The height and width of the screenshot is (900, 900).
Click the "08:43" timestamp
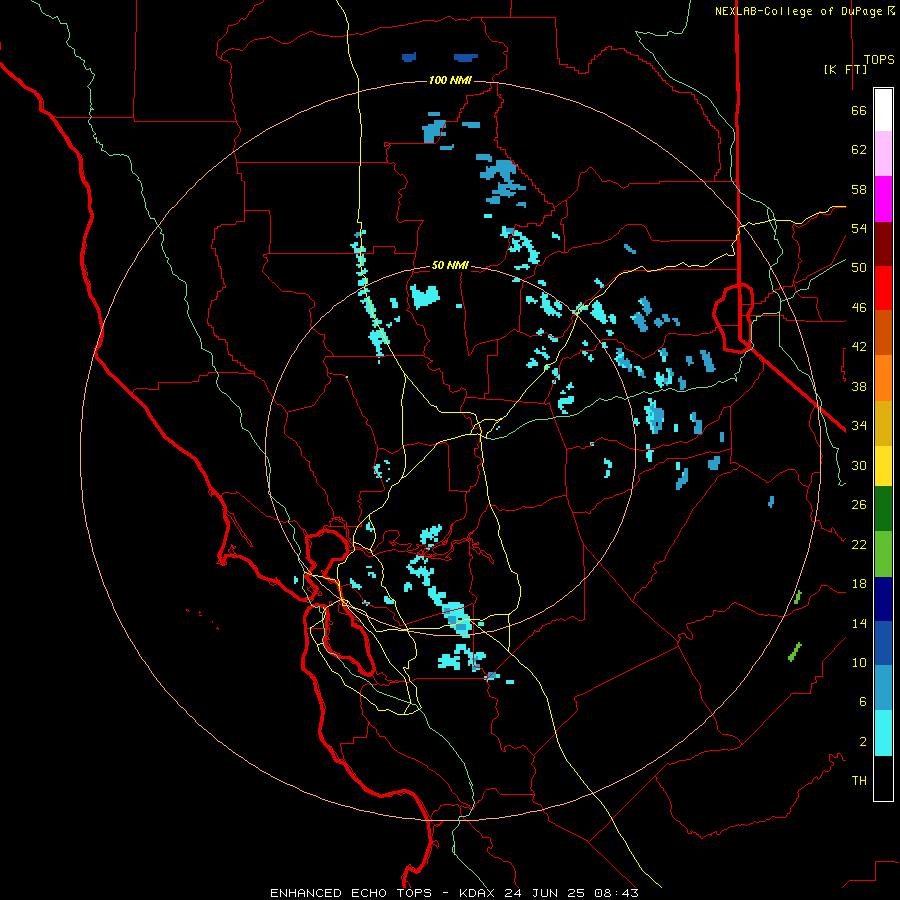[615, 893]
